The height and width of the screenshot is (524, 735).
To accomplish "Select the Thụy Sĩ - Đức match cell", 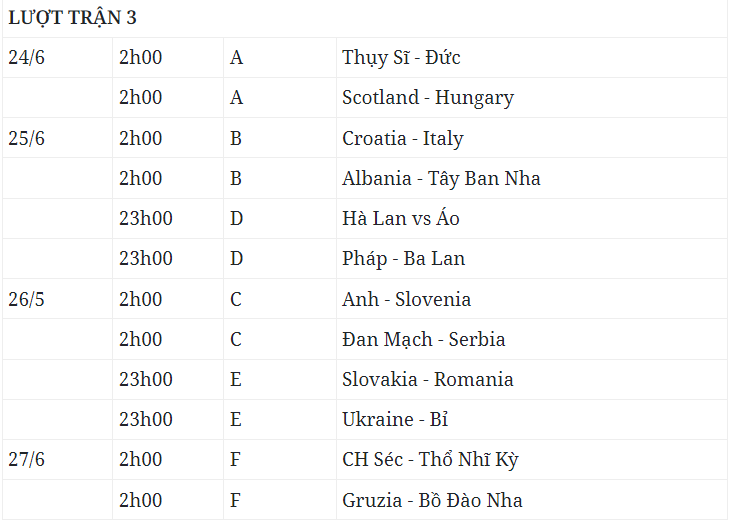I will (401, 58).
